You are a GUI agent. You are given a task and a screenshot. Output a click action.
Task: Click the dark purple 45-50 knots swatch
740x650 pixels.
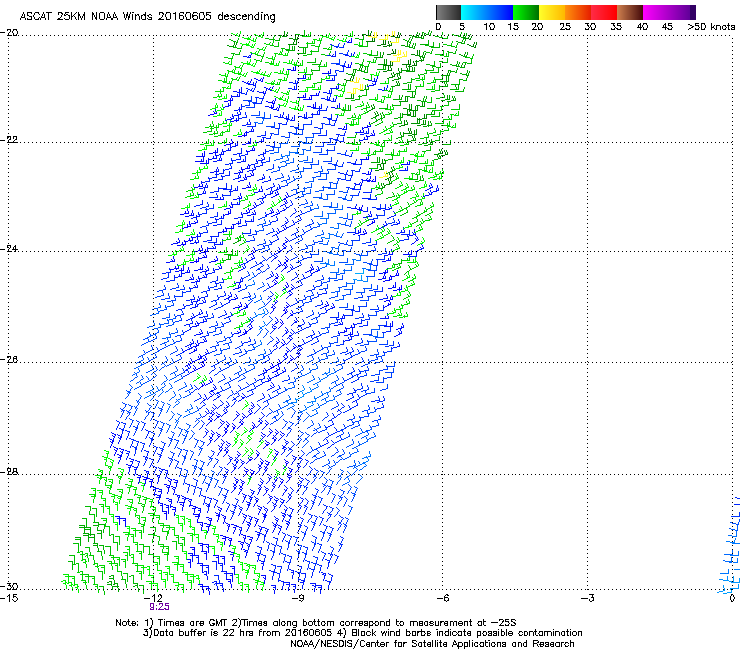pyautogui.click(x=682, y=12)
